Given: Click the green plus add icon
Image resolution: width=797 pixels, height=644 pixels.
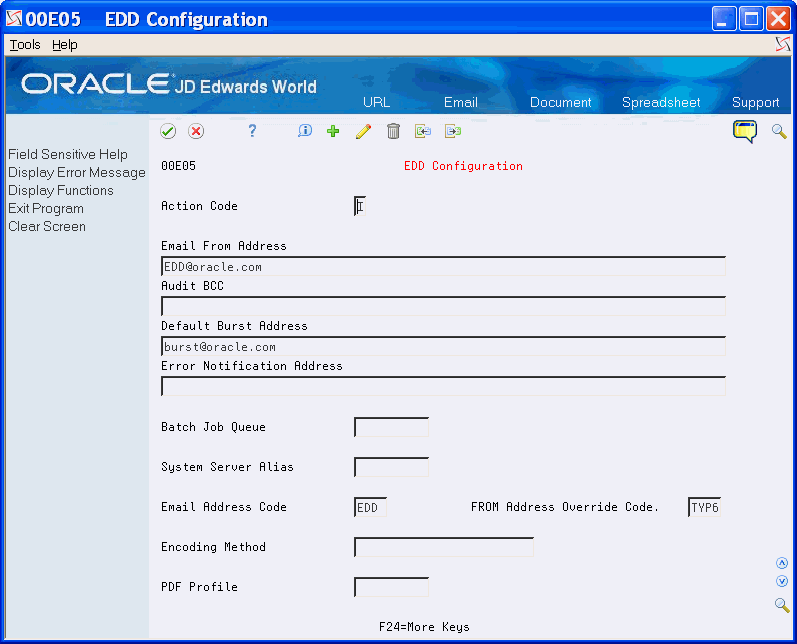Looking at the screenshot, I should (x=333, y=131).
